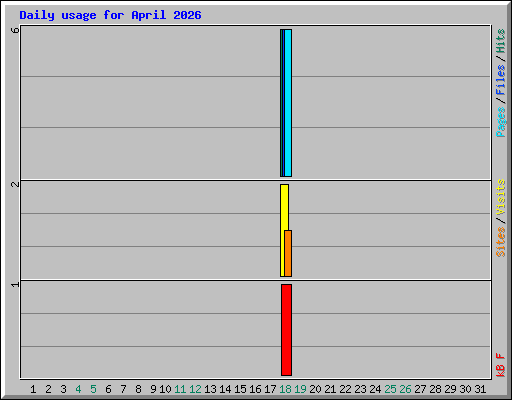Click day number 4 on the axis
Screen dimensions: 512x400
78,389
